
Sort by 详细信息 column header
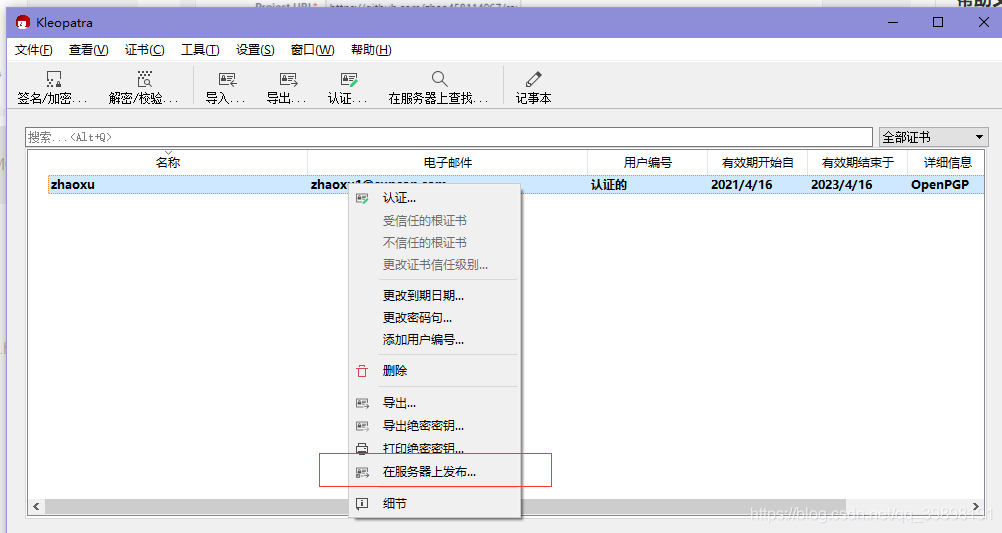pyautogui.click(x=947, y=163)
